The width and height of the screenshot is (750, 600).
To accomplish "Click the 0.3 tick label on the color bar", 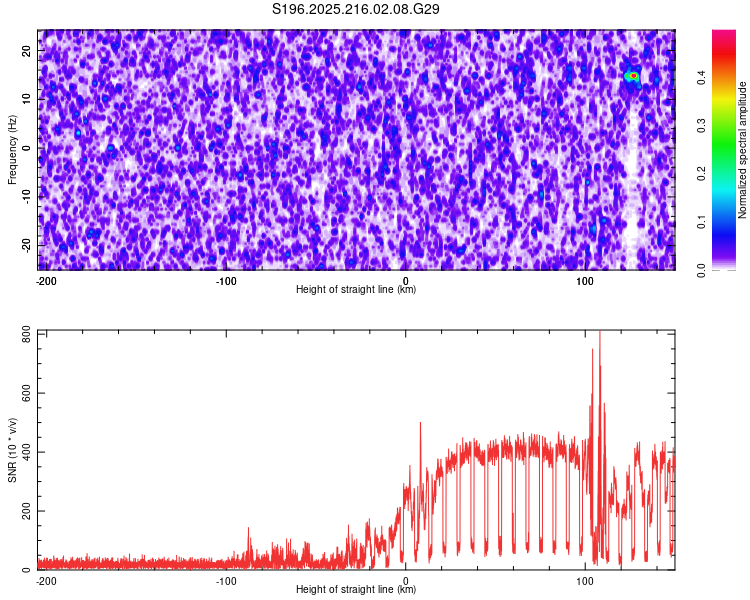I will (701, 125).
